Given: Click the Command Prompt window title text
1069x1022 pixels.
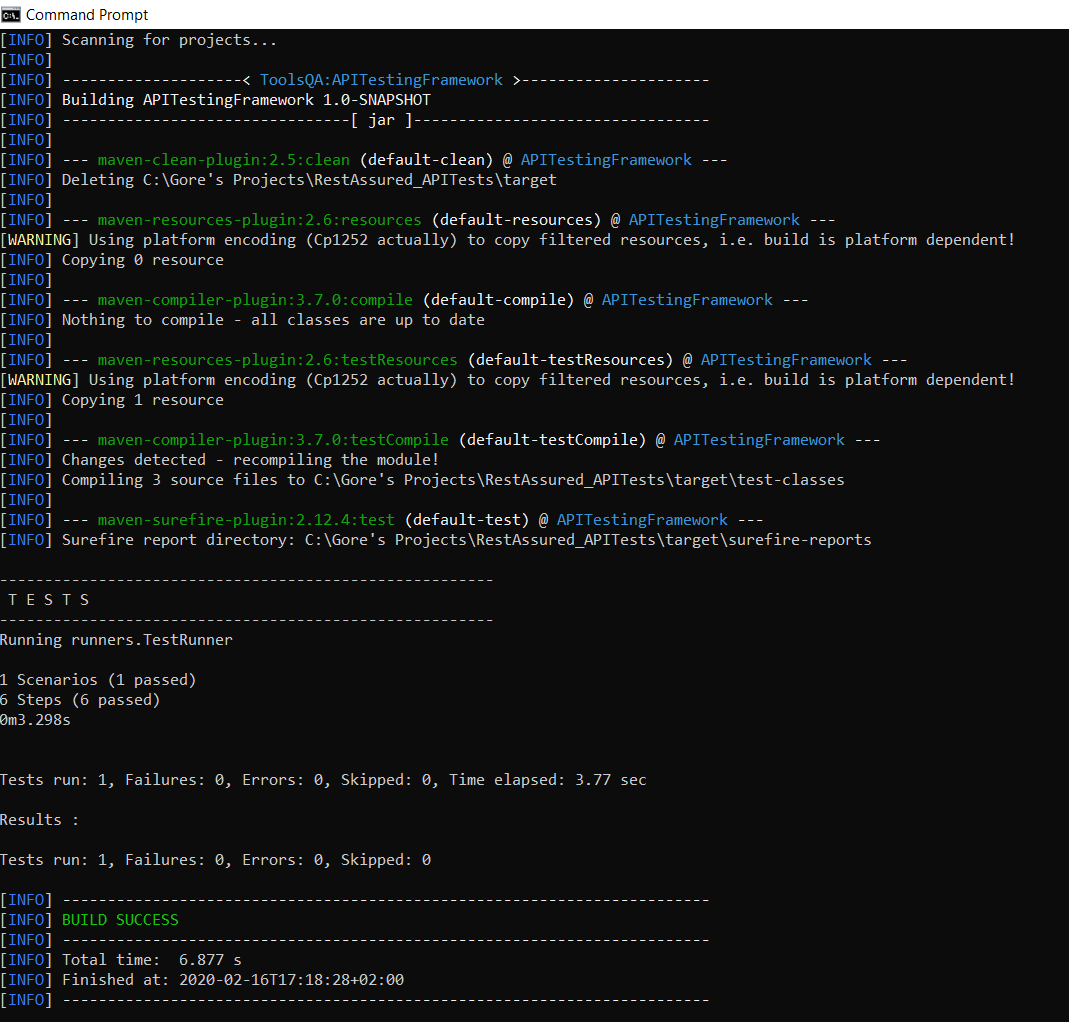Looking at the screenshot, I should [x=87, y=14].
